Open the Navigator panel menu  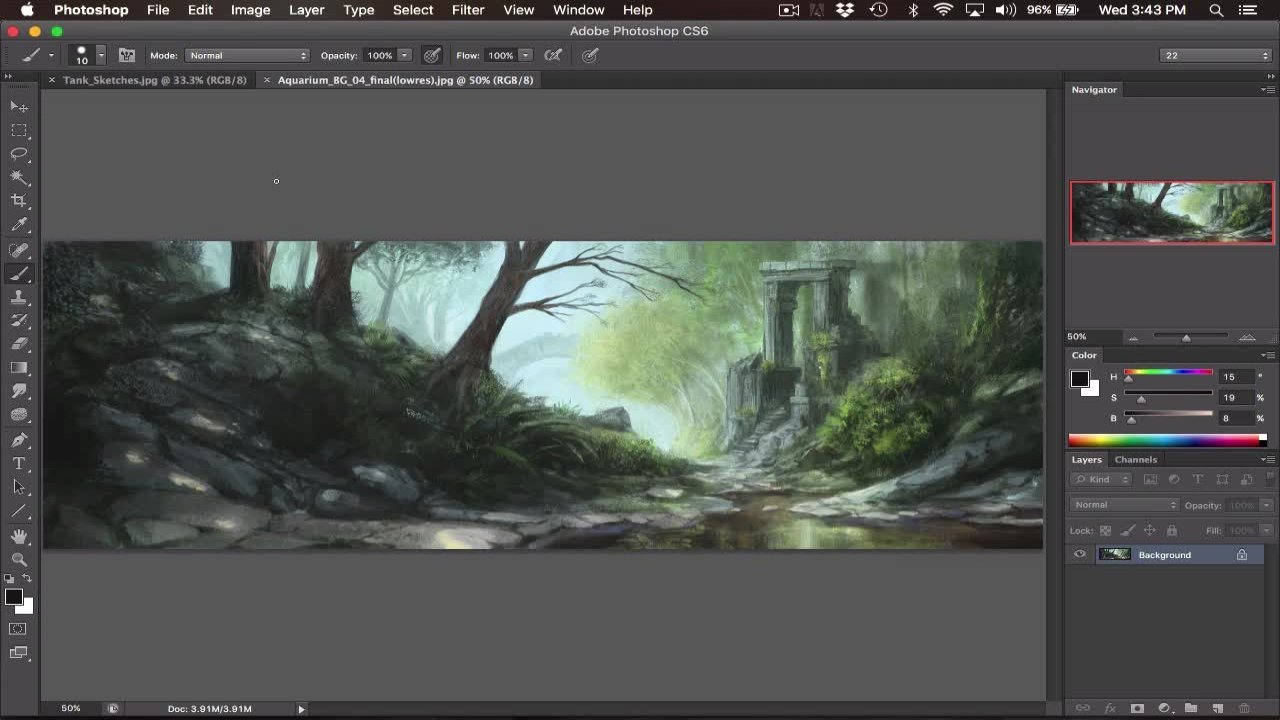pyautogui.click(x=1267, y=90)
